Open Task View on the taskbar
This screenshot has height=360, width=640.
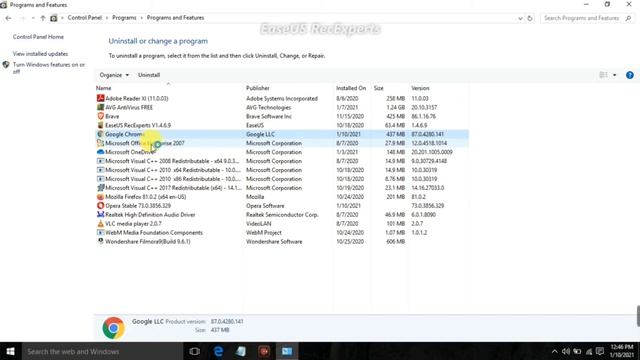coord(195,351)
